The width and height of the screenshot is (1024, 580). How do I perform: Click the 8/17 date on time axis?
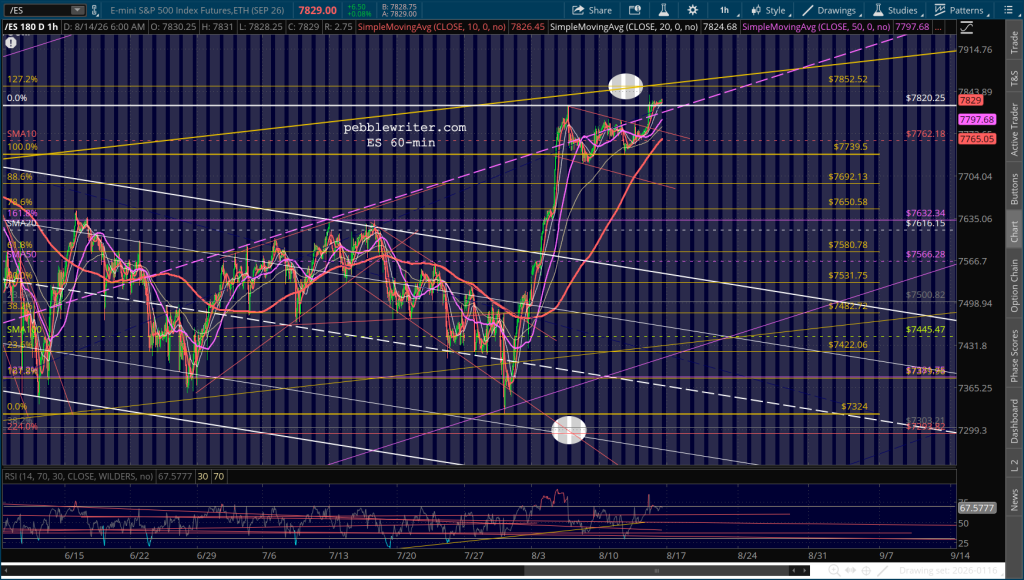(x=676, y=556)
